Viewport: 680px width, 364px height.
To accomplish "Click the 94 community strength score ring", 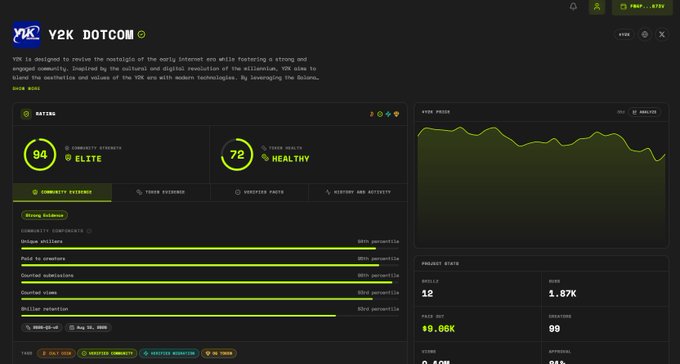I will pyautogui.click(x=40, y=154).
